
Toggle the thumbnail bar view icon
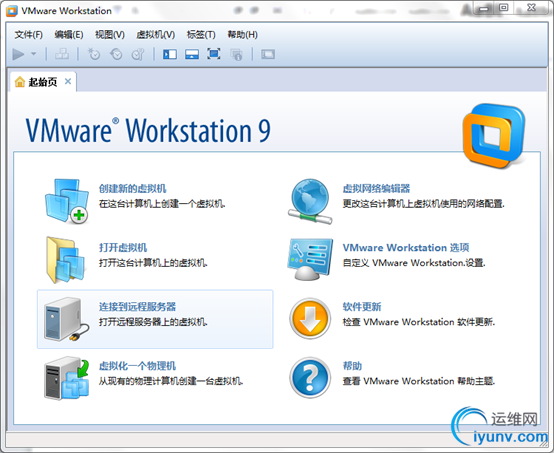(x=192, y=54)
